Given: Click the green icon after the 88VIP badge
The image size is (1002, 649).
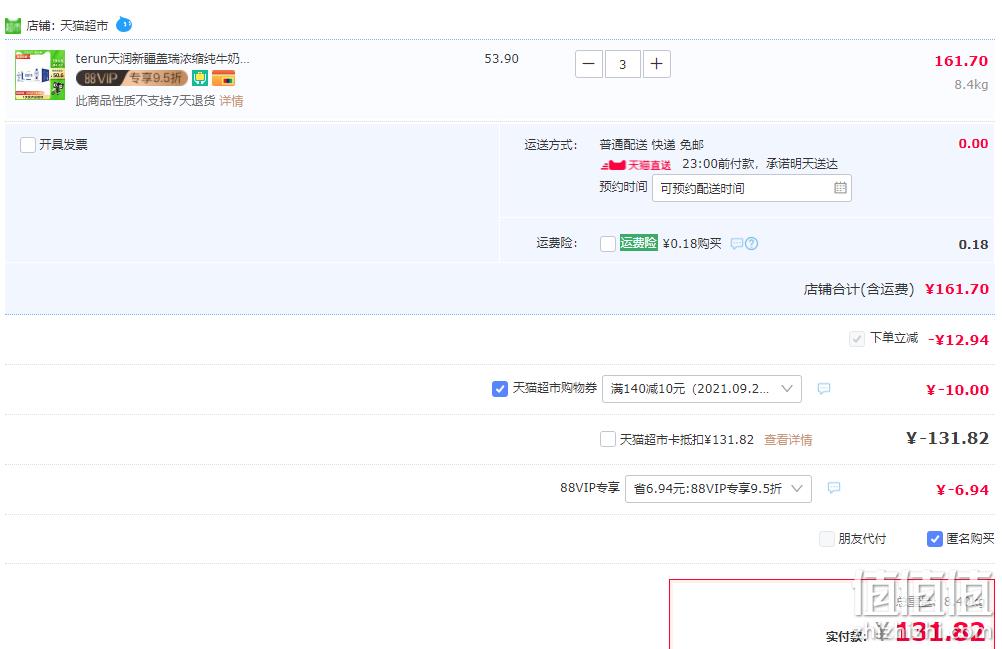Looking at the screenshot, I should 200,78.
